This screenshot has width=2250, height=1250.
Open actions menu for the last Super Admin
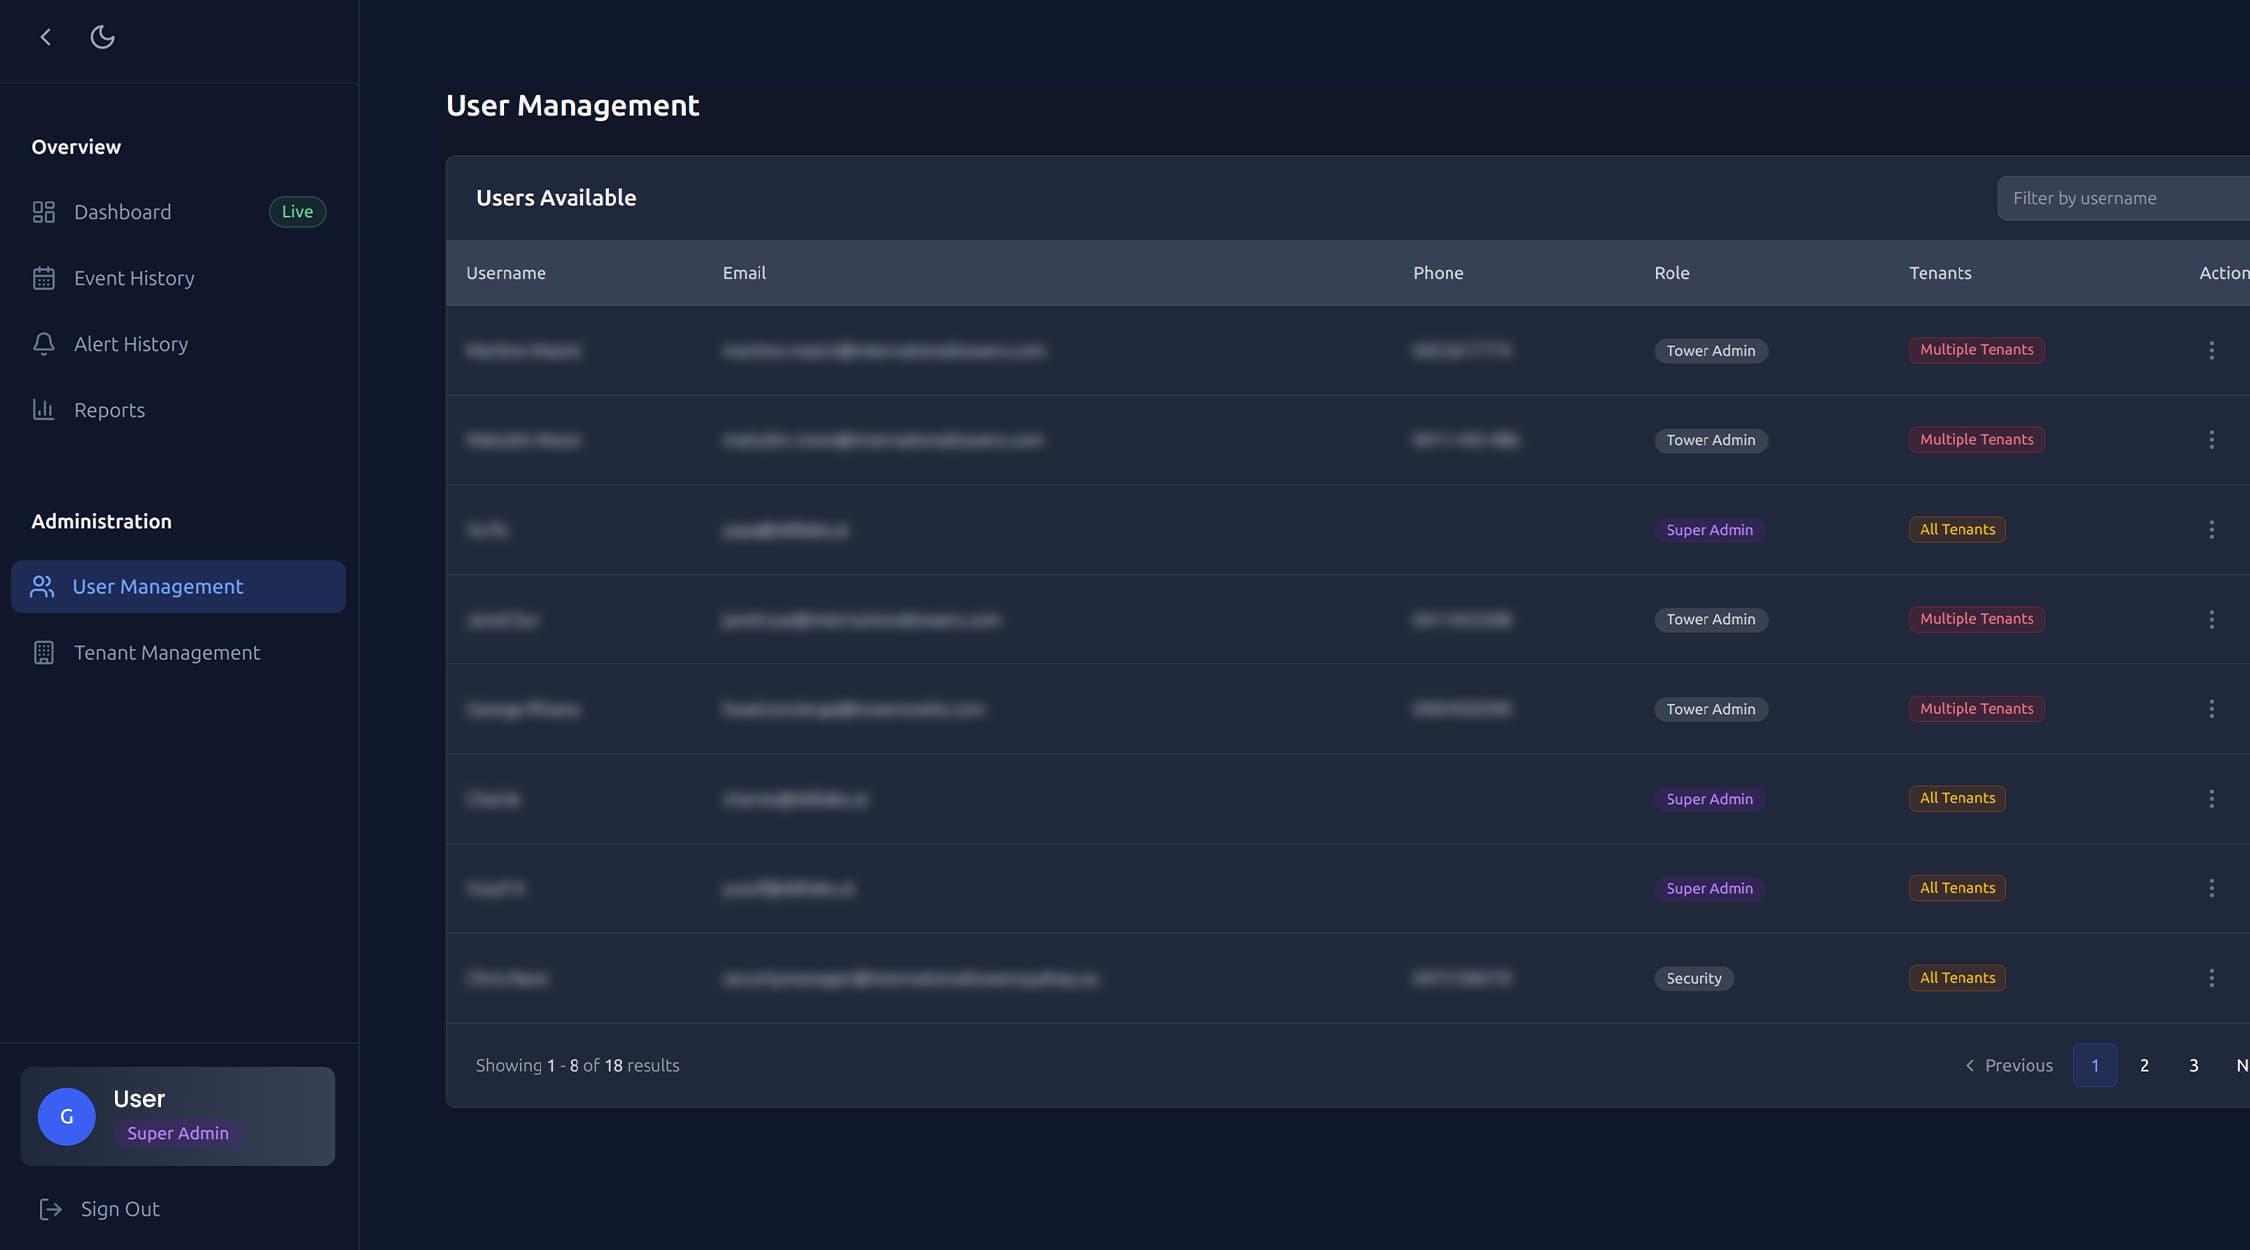(2212, 887)
